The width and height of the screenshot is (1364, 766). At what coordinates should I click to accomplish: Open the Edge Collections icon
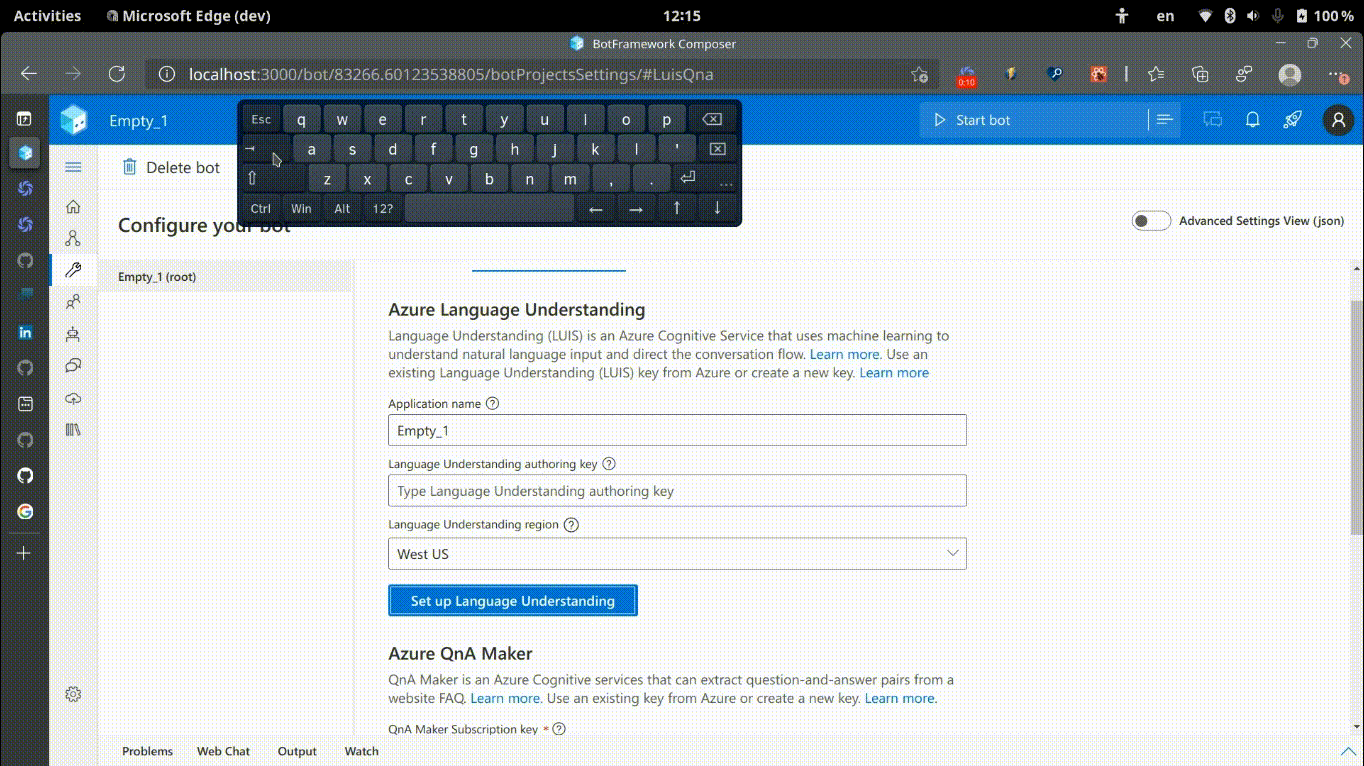[1201, 74]
